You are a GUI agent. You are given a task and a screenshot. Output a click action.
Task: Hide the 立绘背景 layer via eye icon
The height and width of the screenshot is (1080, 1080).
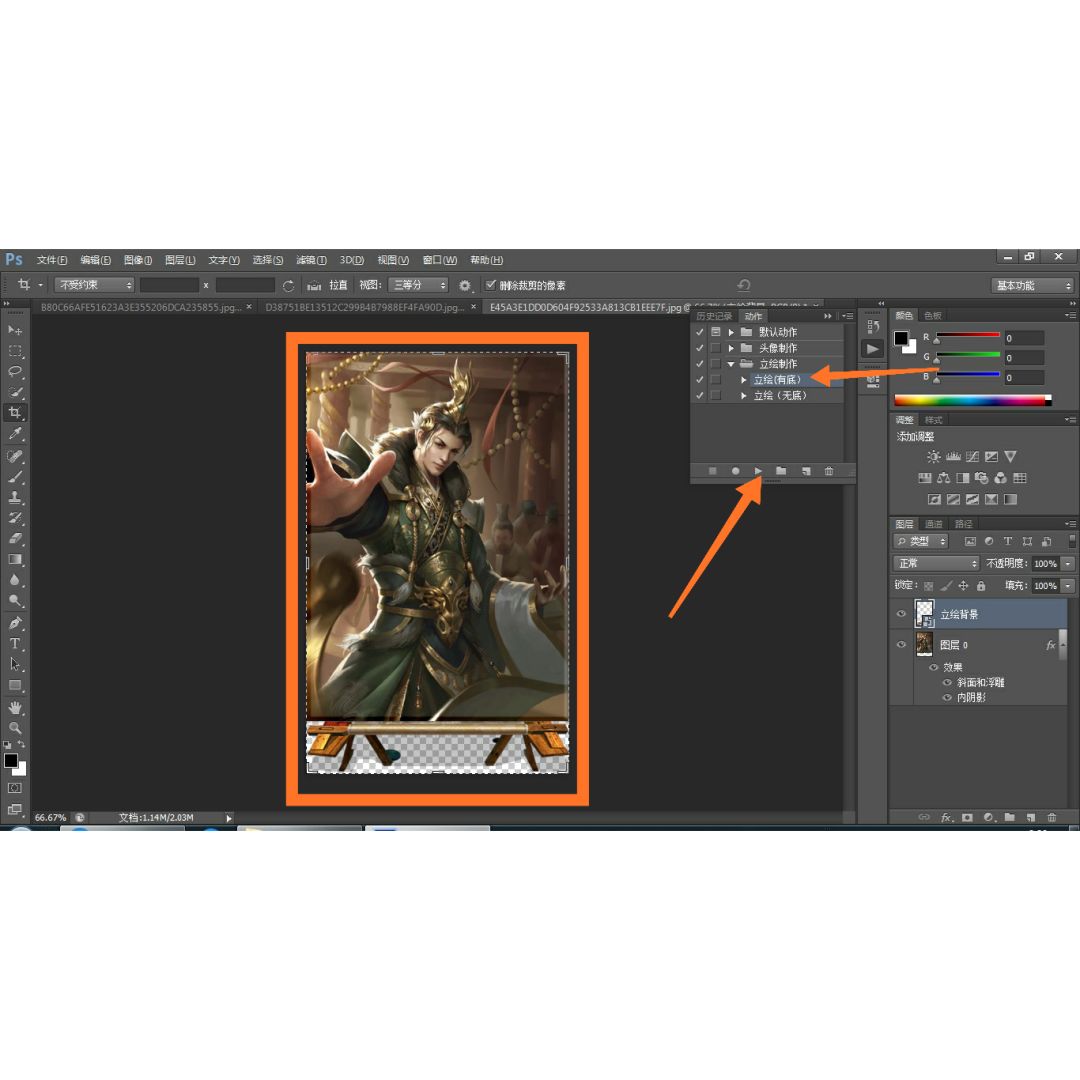(x=901, y=614)
